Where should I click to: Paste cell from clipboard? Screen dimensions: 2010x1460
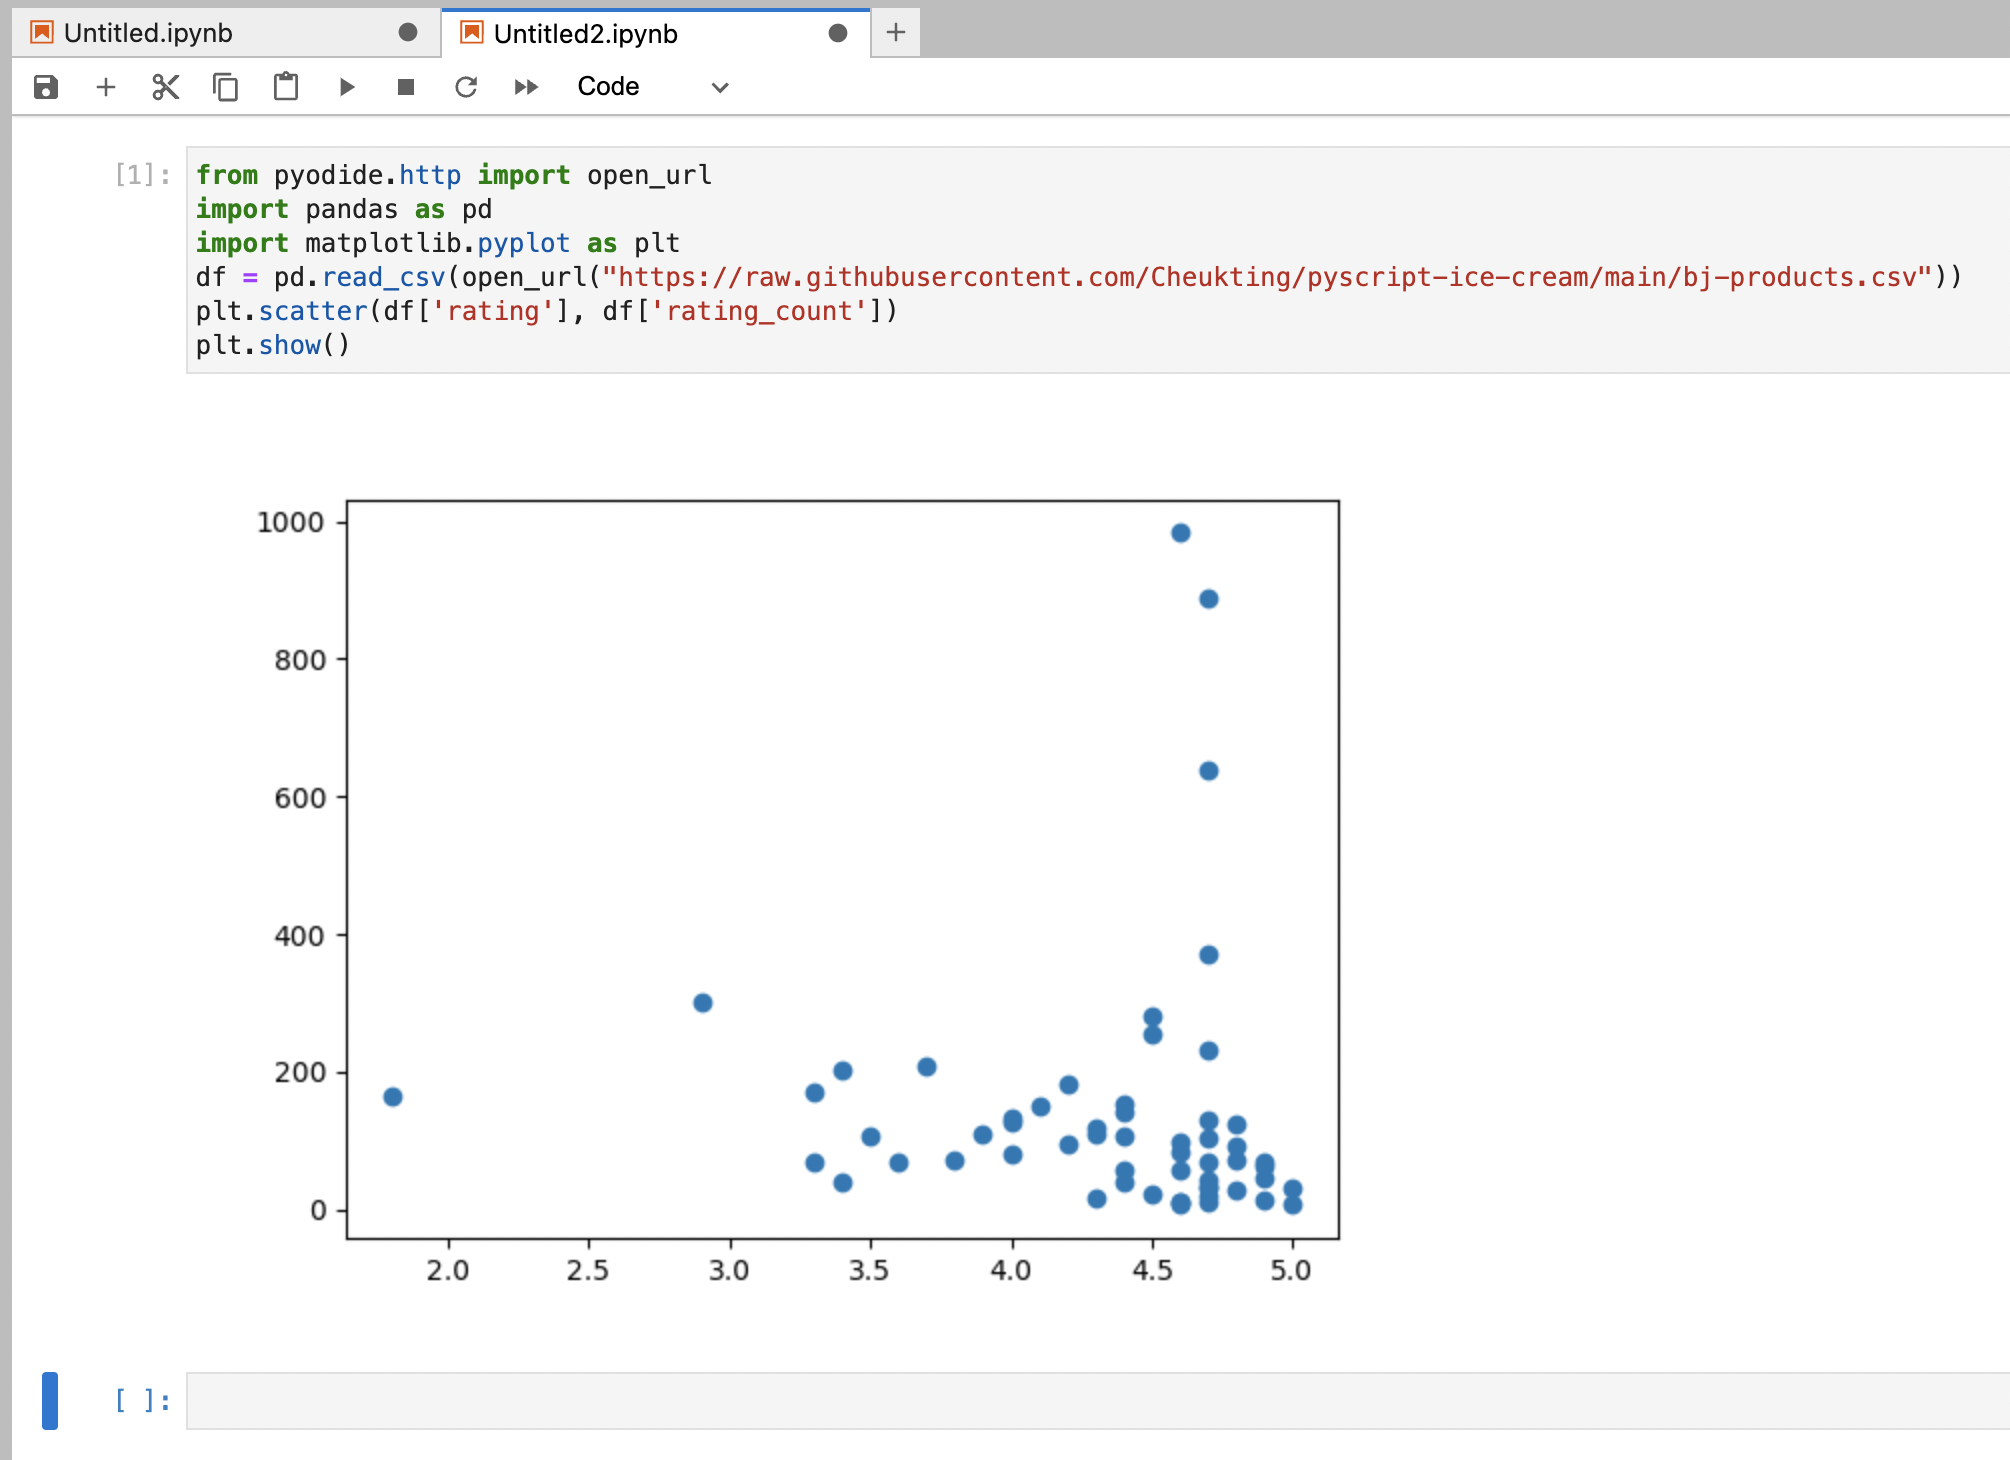pos(286,87)
